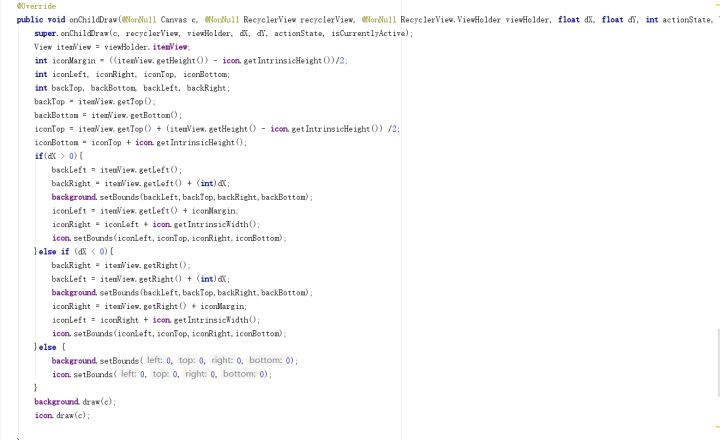Click 'backLeft = itemView.getLeft();' line
Viewport: 720px width, 440px height.
click(x=117, y=170)
